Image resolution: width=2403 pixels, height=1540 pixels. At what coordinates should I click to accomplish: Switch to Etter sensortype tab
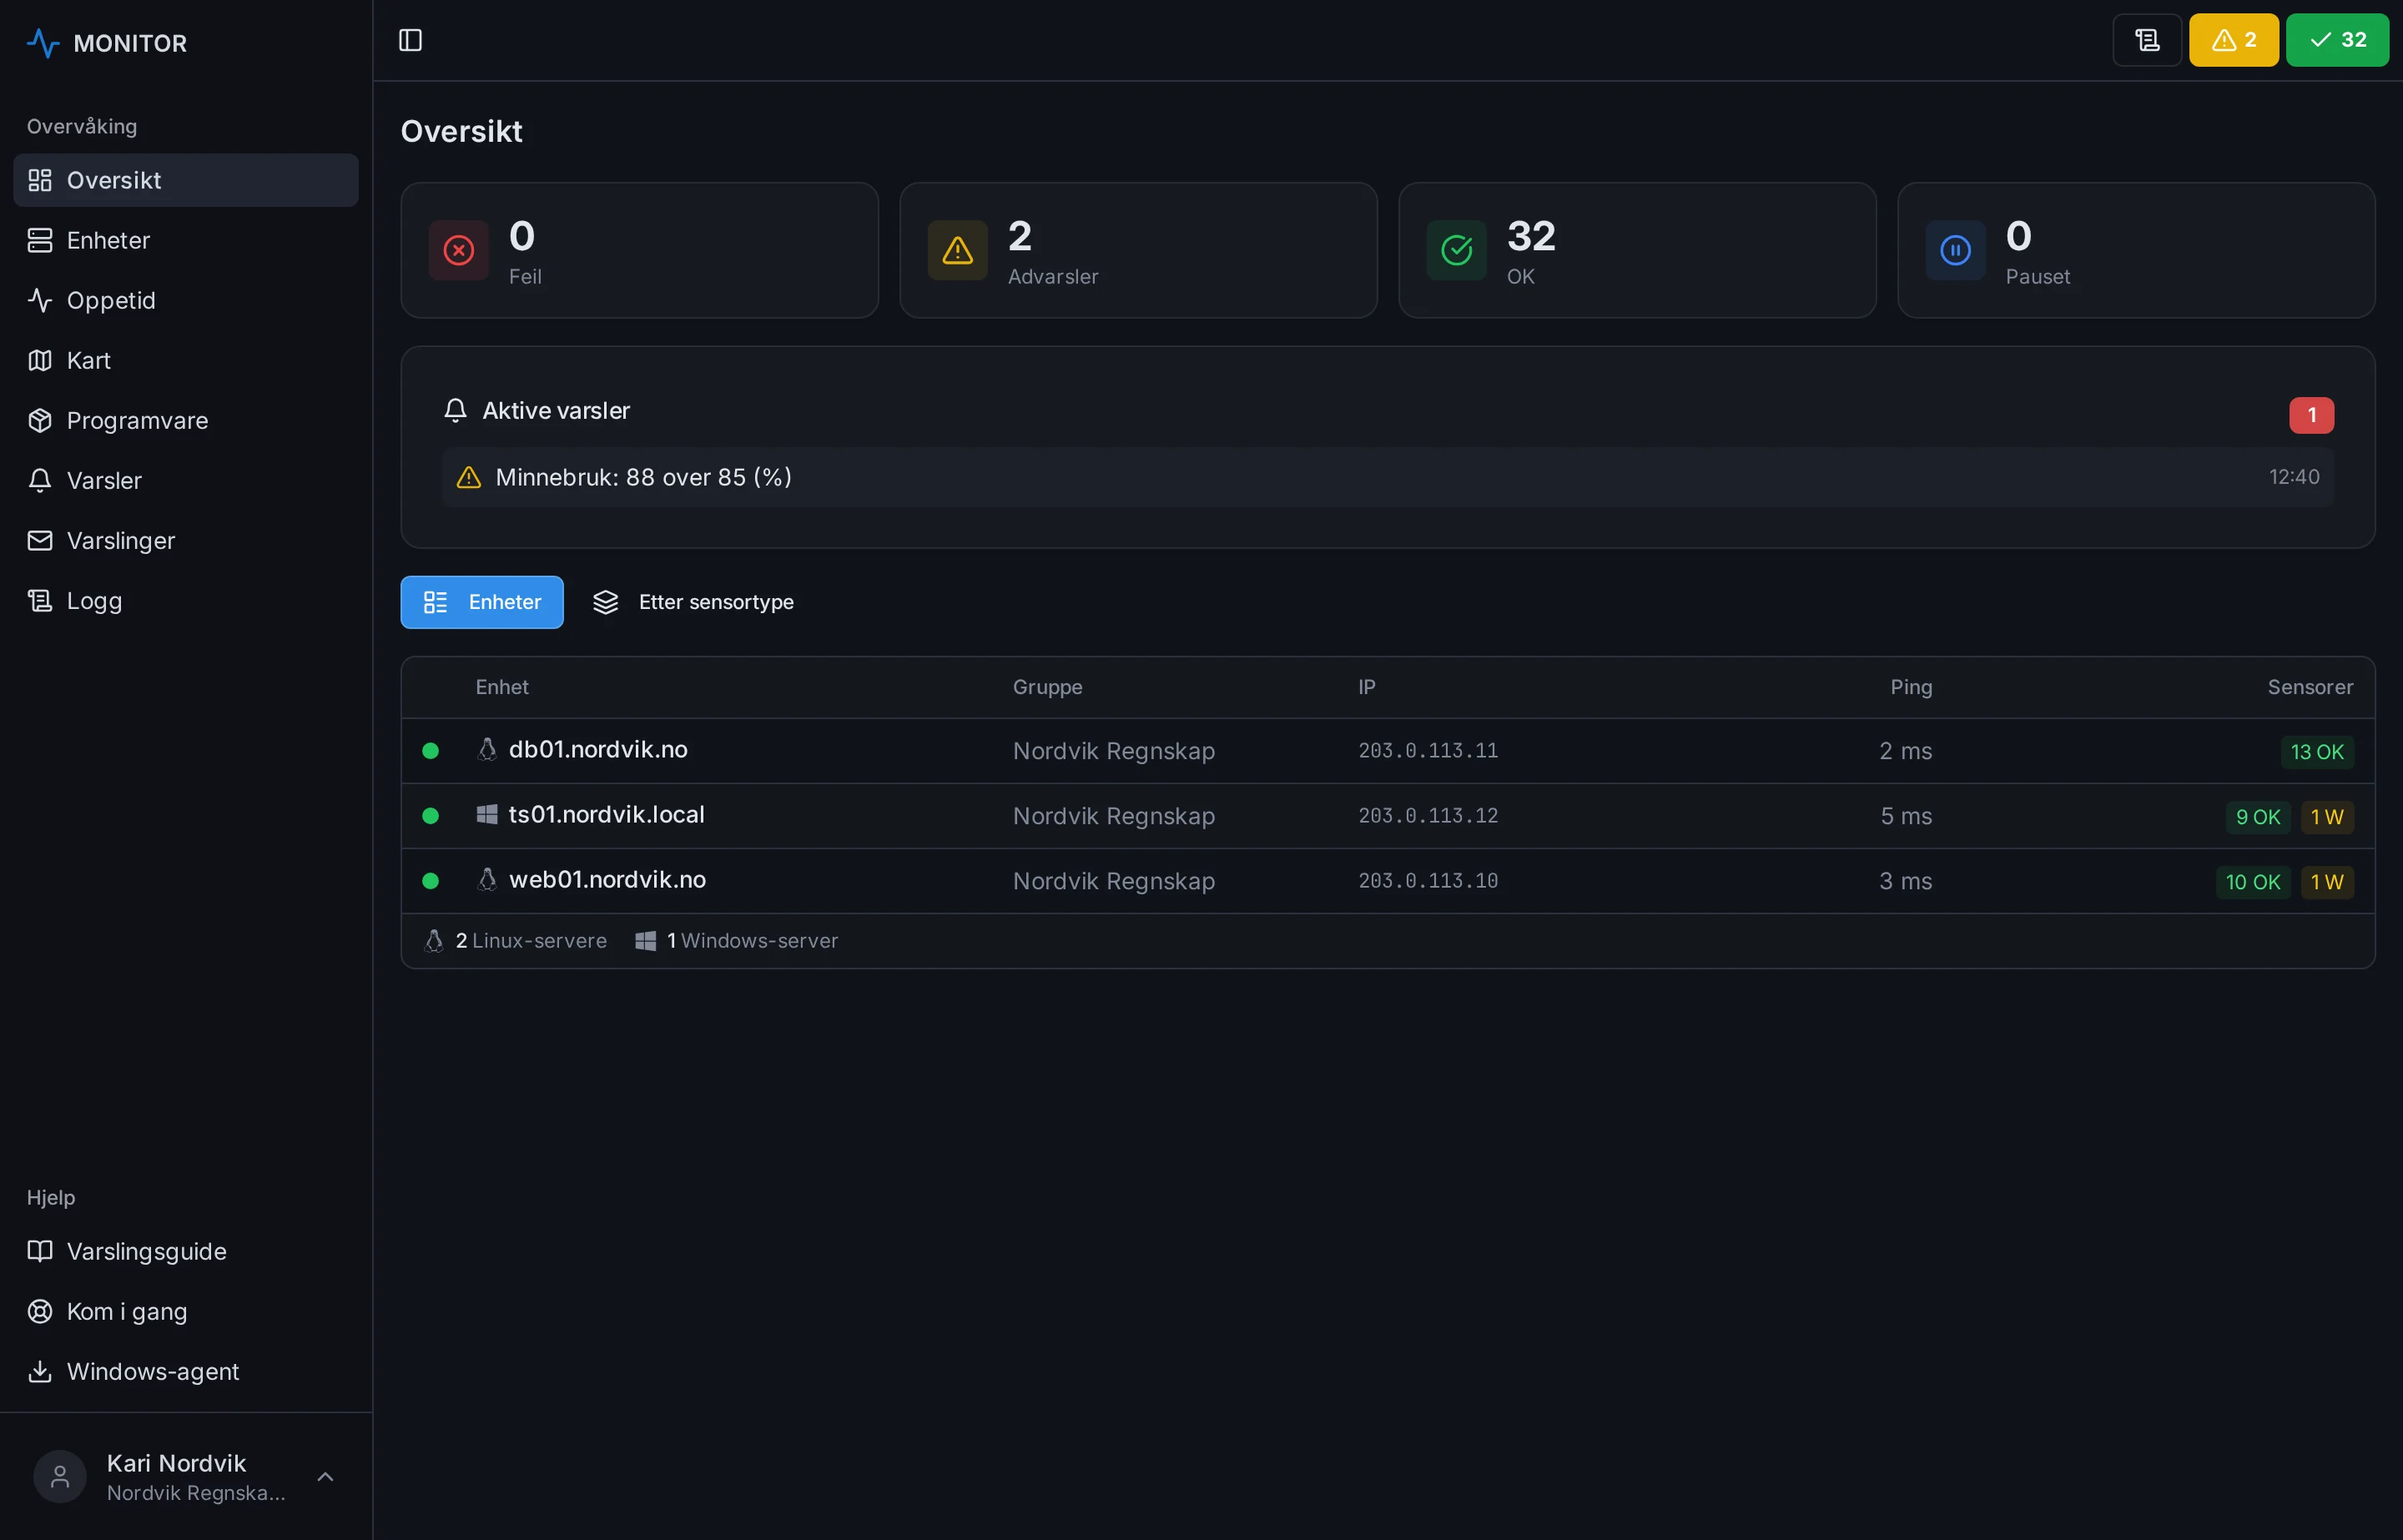(693, 602)
